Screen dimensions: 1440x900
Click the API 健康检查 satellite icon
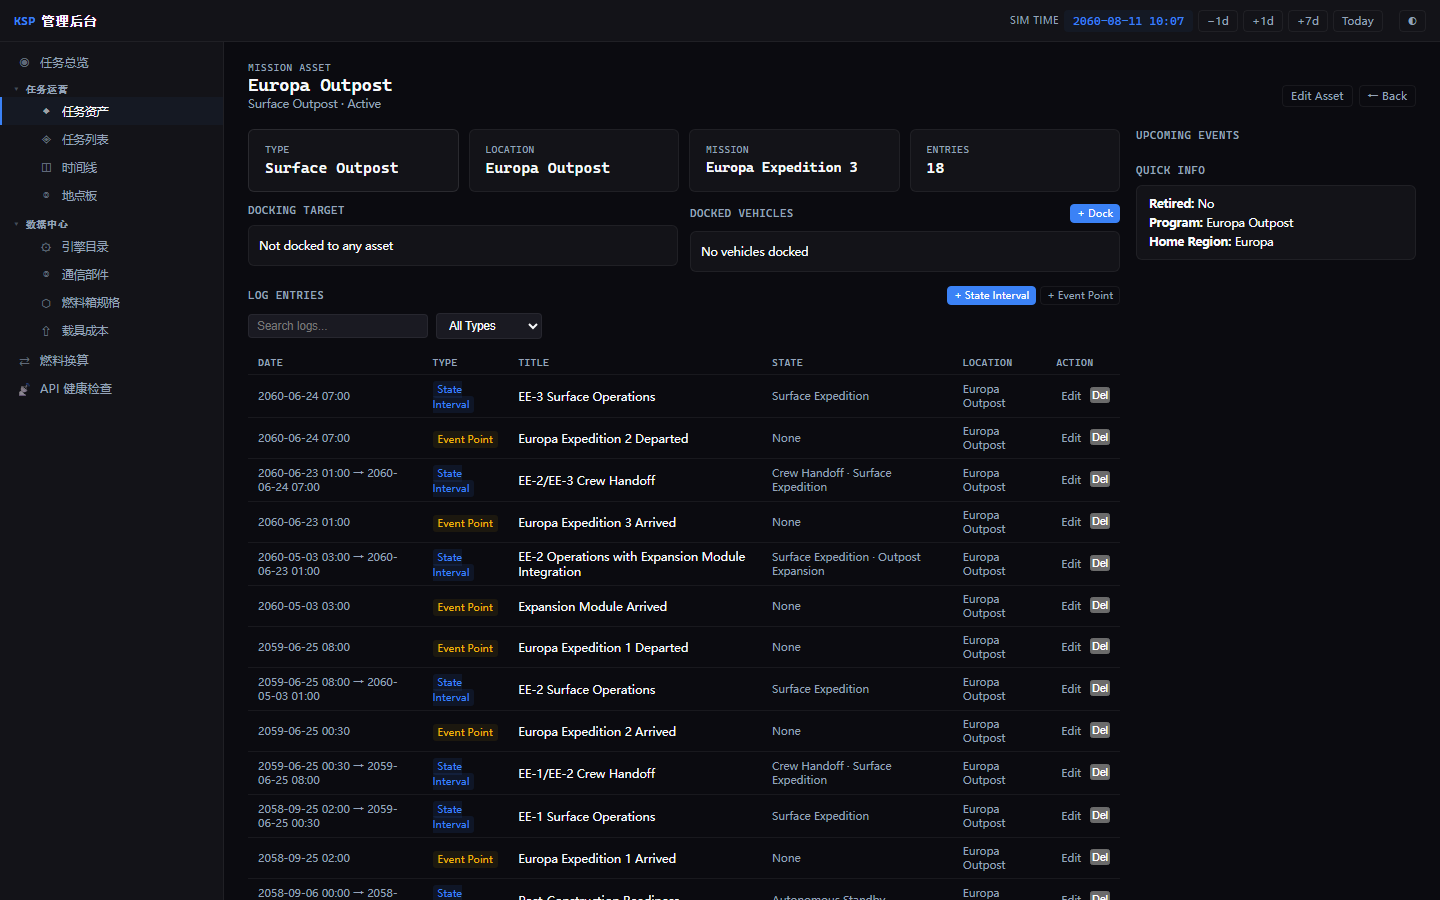tap(24, 389)
